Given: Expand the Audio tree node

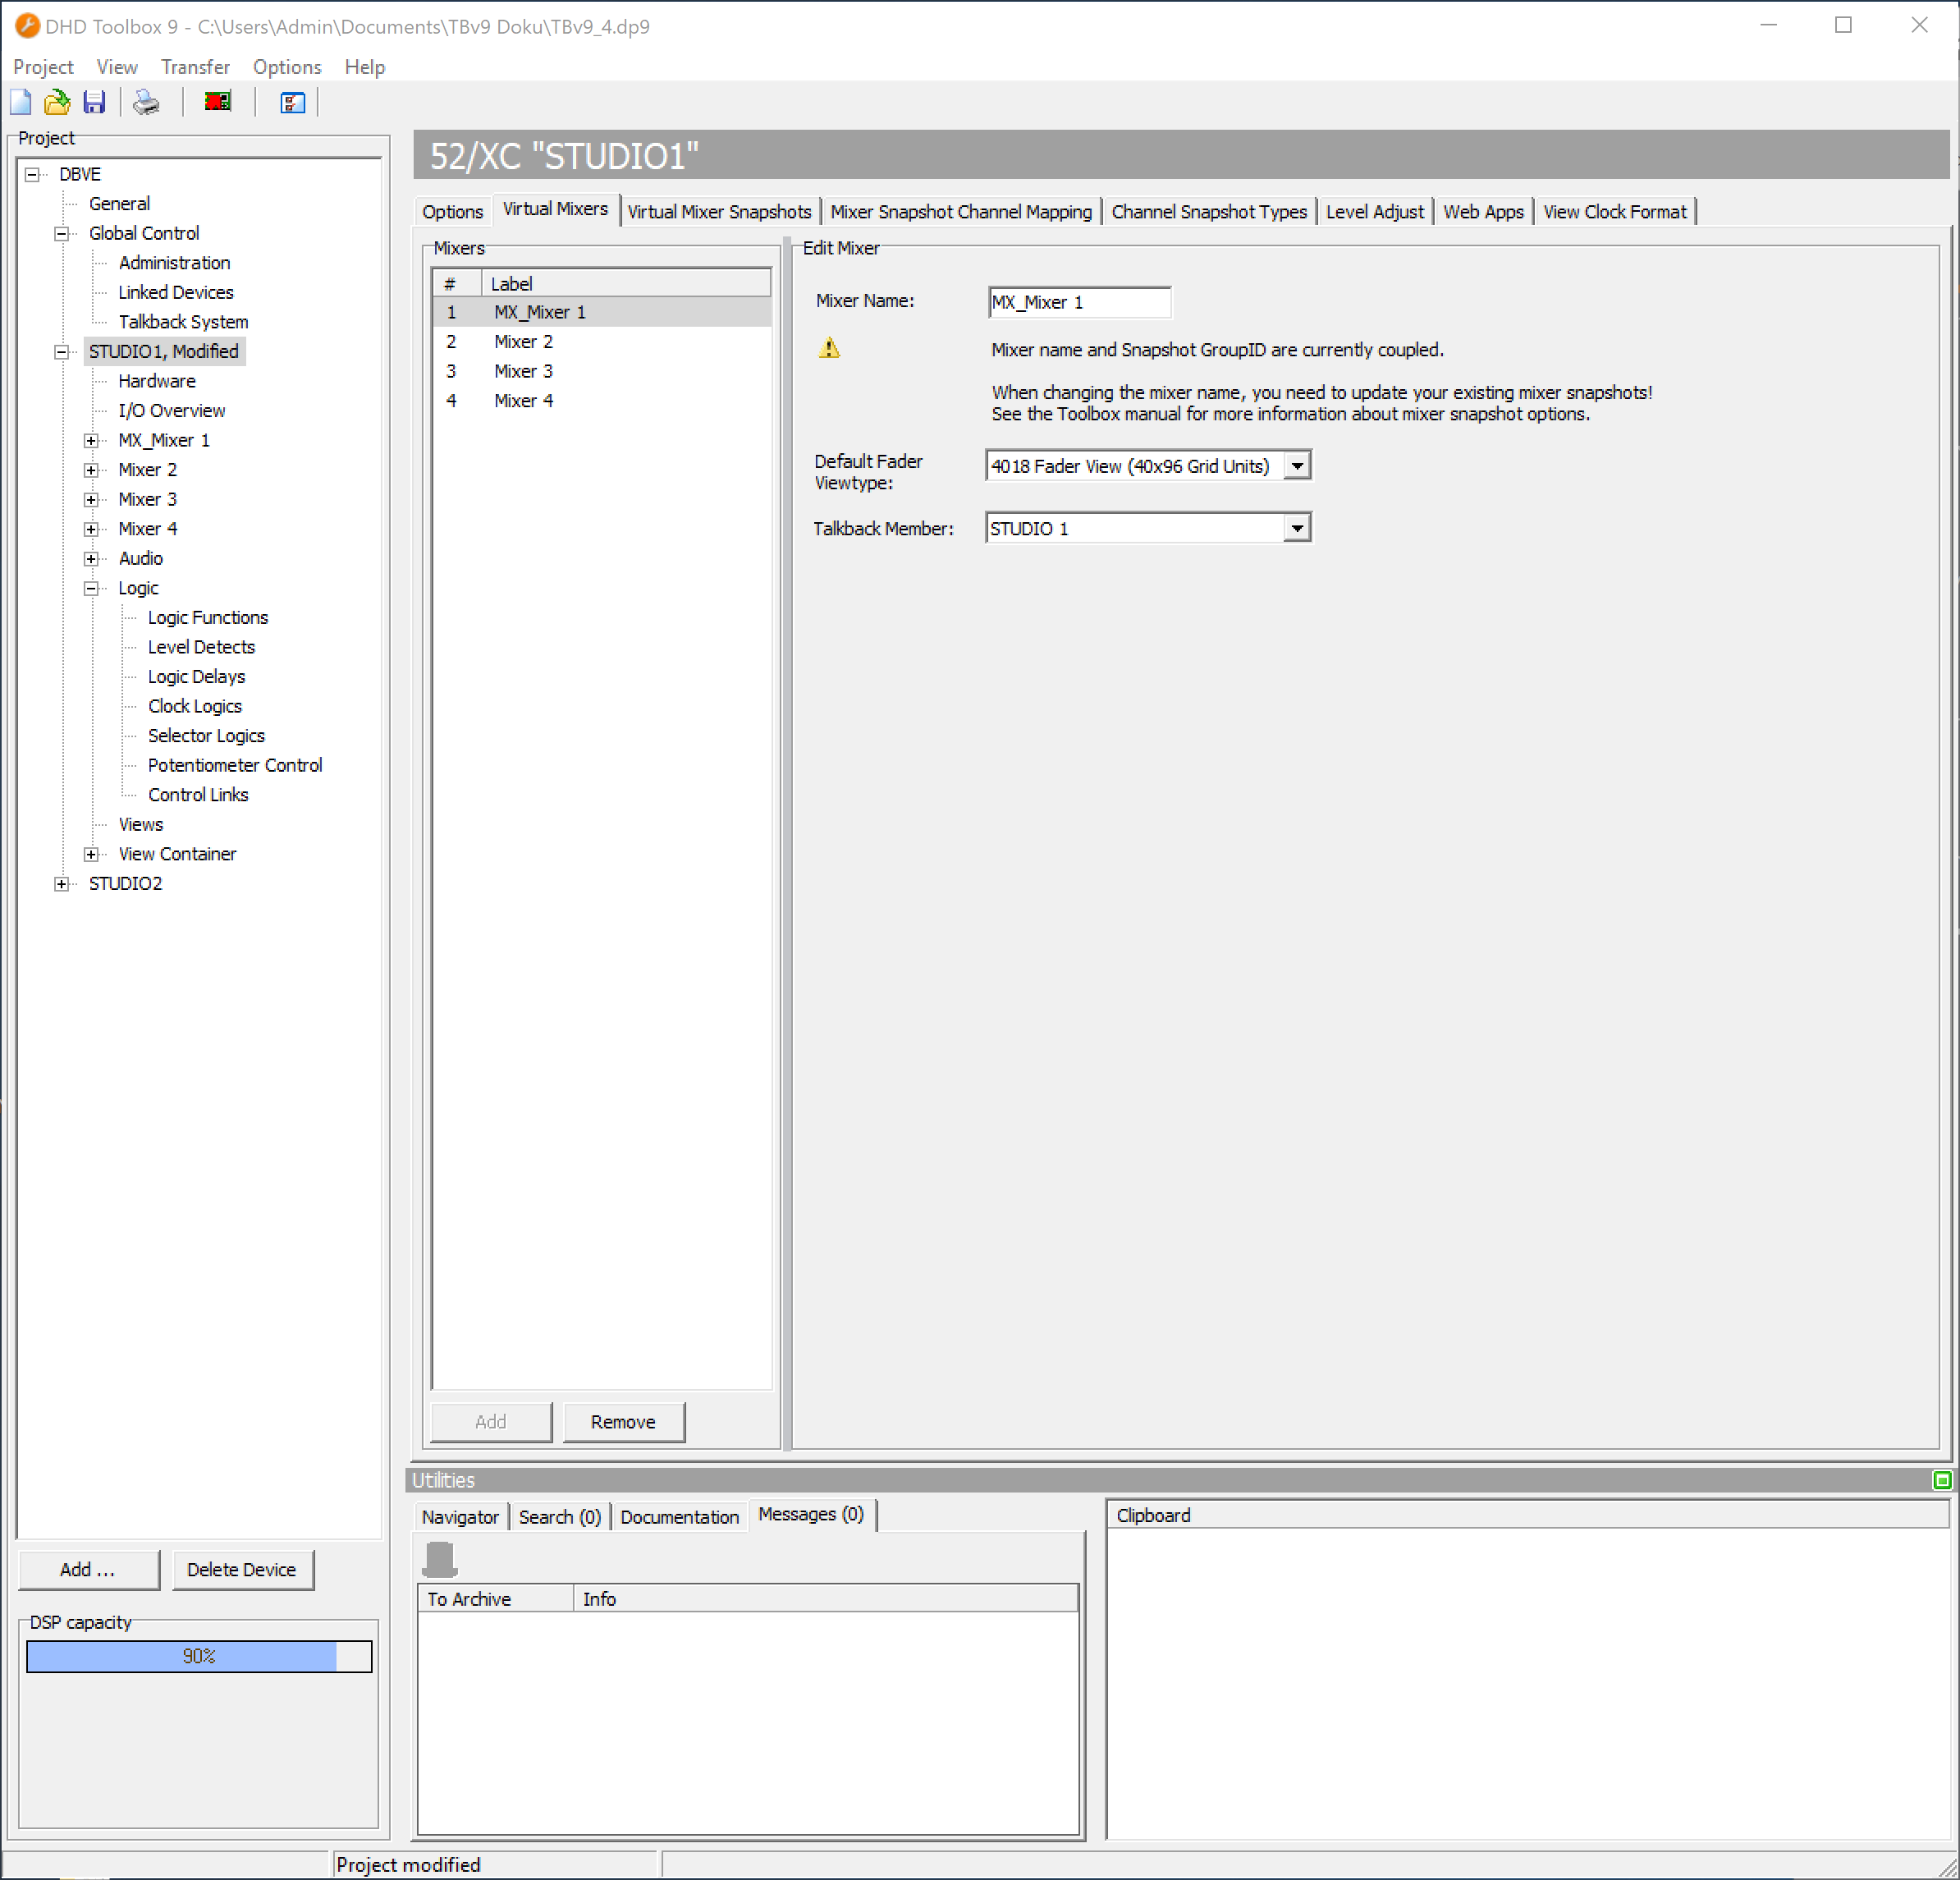Looking at the screenshot, I should pos(91,558).
